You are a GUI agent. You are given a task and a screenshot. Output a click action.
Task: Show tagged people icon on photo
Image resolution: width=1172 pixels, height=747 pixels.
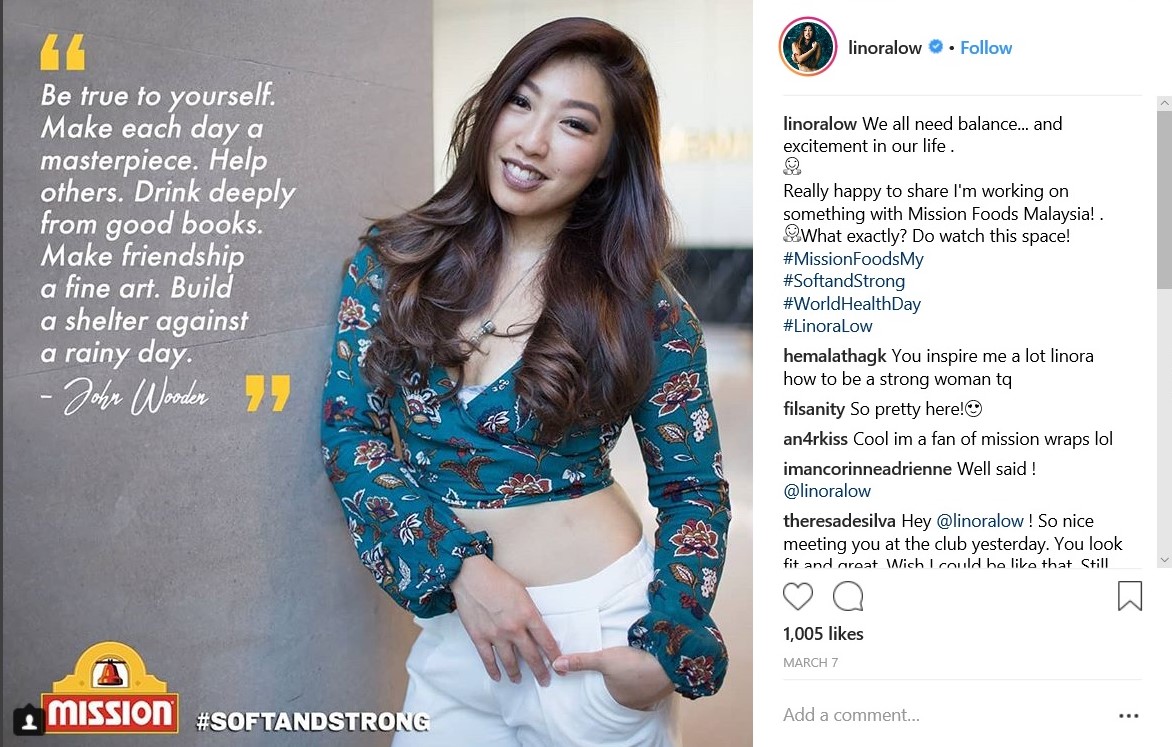(x=29, y=721)
